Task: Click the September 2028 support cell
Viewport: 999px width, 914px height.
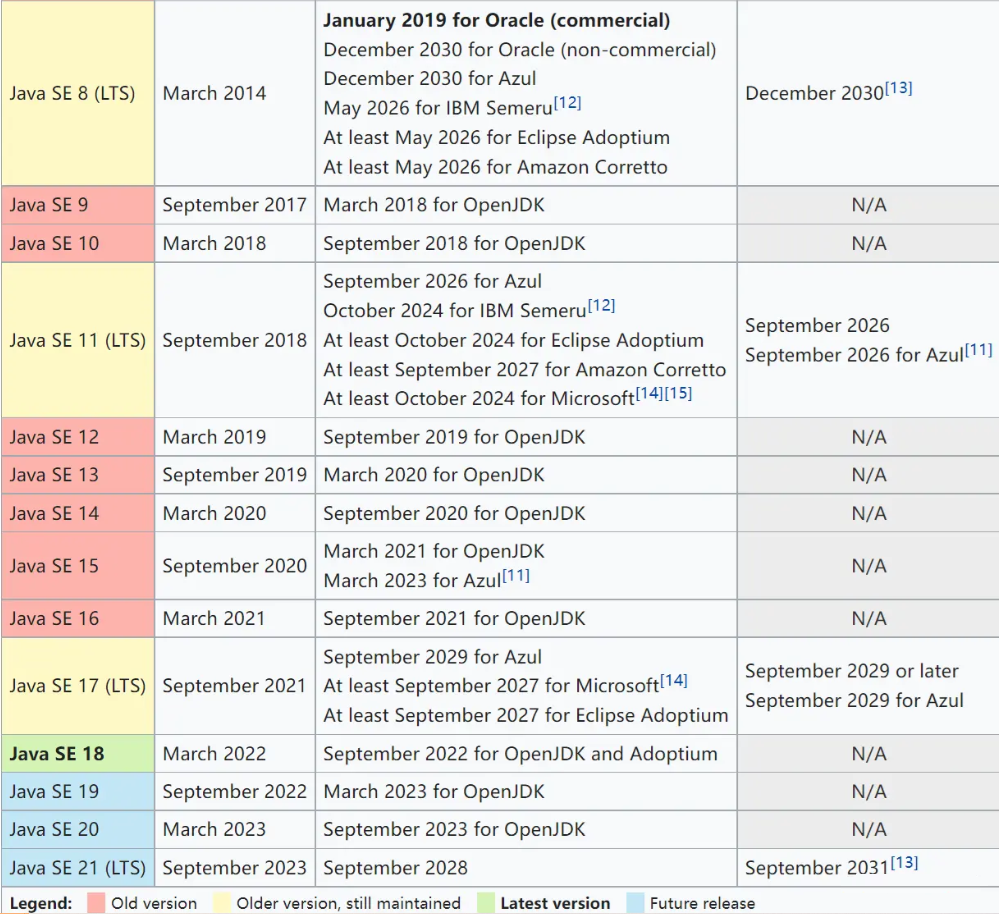Action: (x=526, y=868)
